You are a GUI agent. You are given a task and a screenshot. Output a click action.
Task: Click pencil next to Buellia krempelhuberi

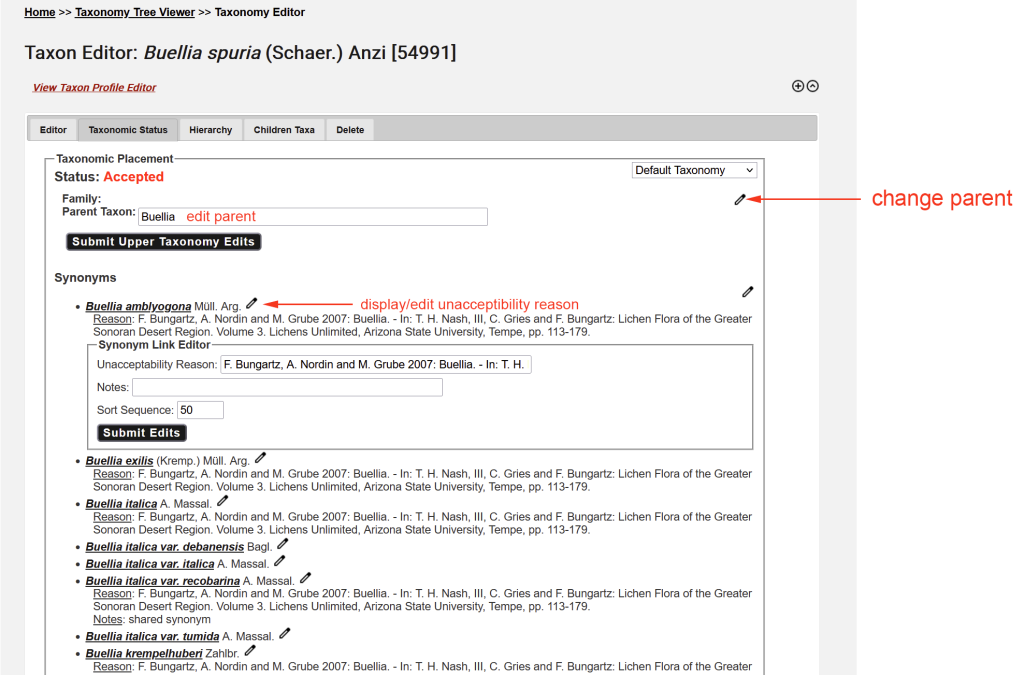(250, 650)
